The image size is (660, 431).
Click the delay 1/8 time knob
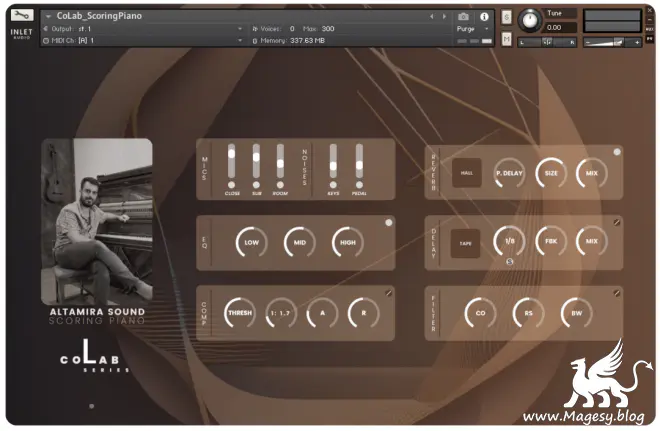(509, 241)
